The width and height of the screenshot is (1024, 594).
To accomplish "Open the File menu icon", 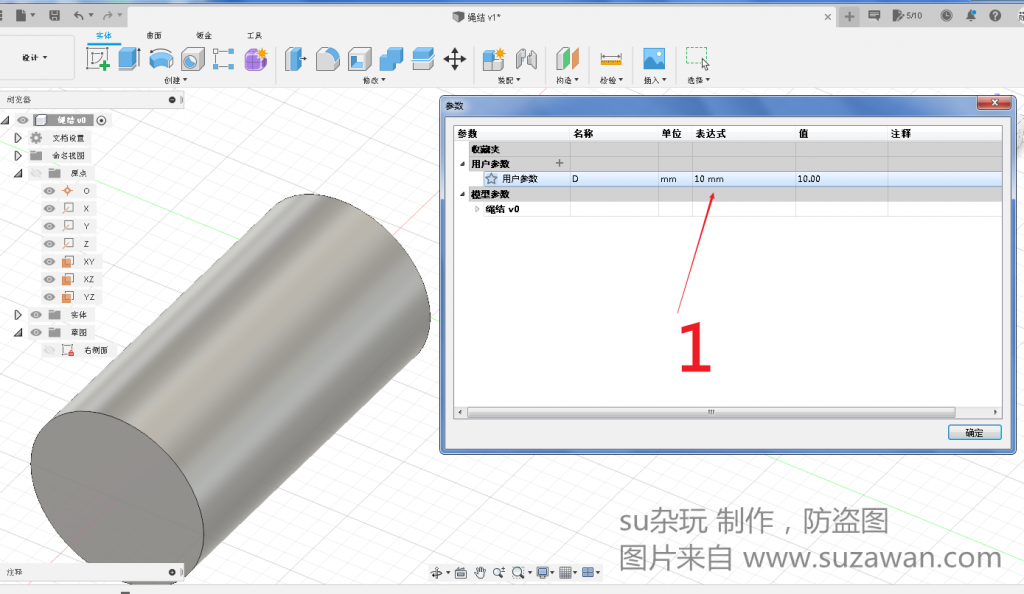I will 22,16.
